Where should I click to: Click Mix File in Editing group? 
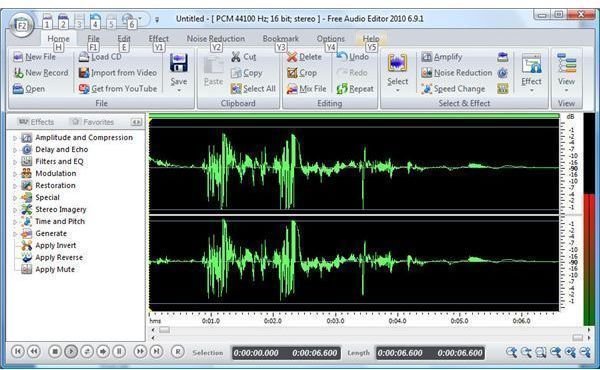click(307, 89)
